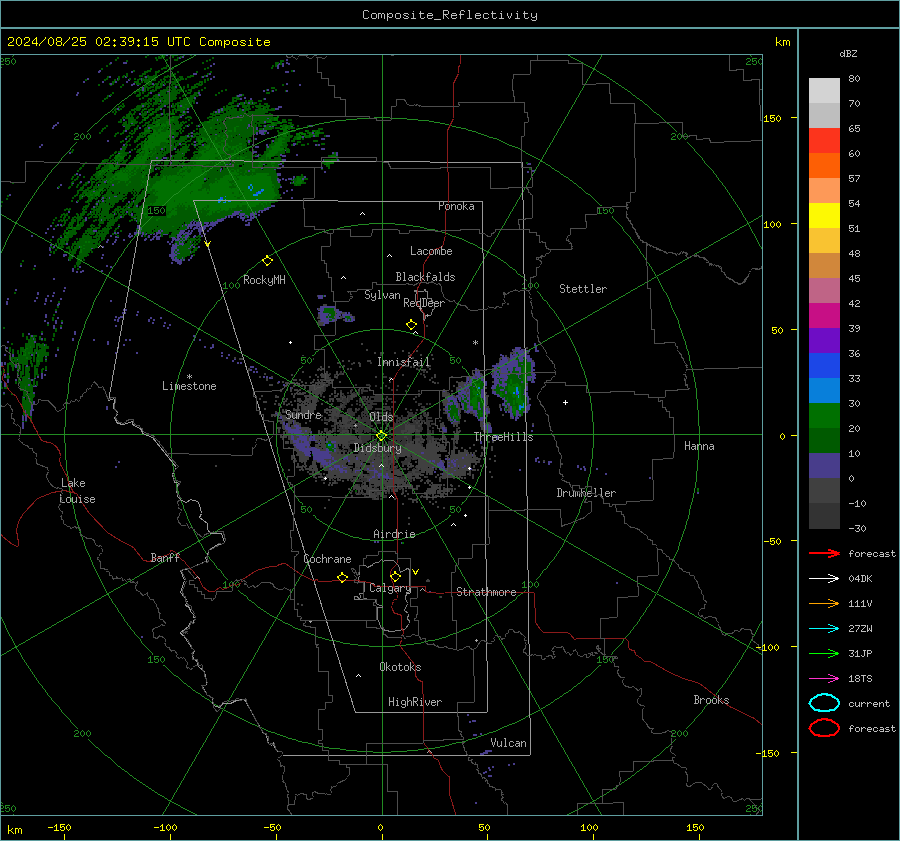
Task: Click the yellow diamond marker below Cochrane
Action: pyautogui.click(x=343, y=578)
